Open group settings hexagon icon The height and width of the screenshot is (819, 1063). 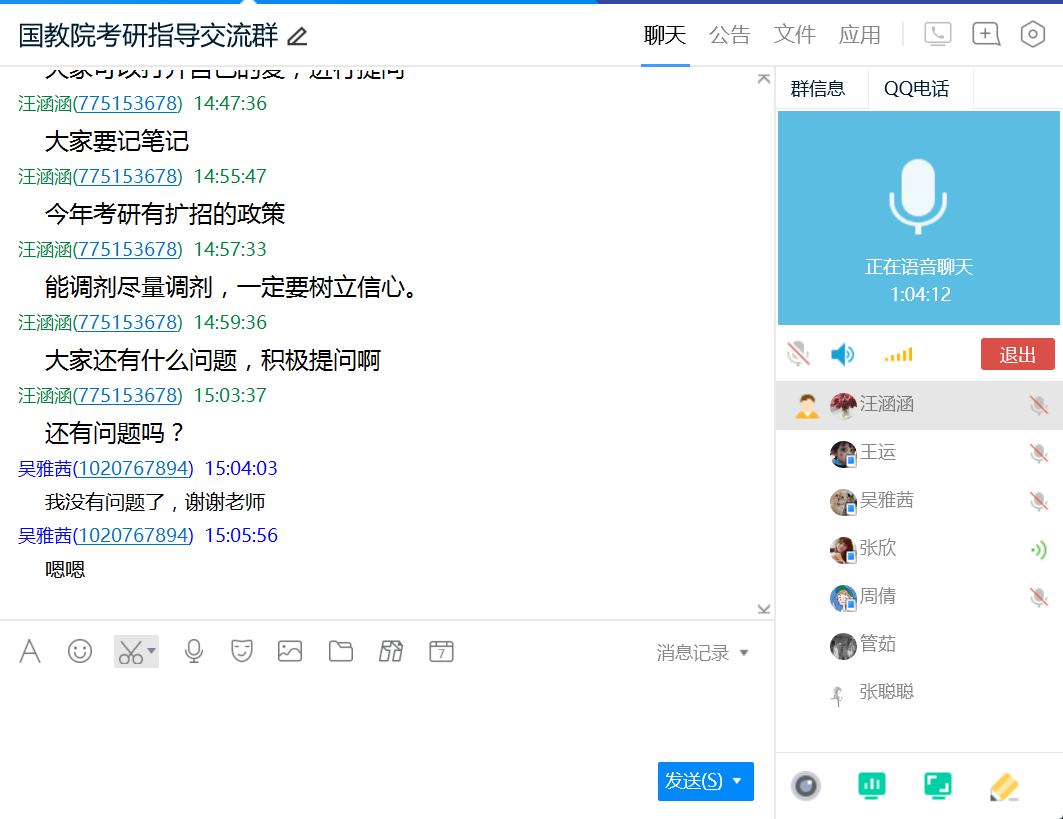click(x=1032, y=35)
